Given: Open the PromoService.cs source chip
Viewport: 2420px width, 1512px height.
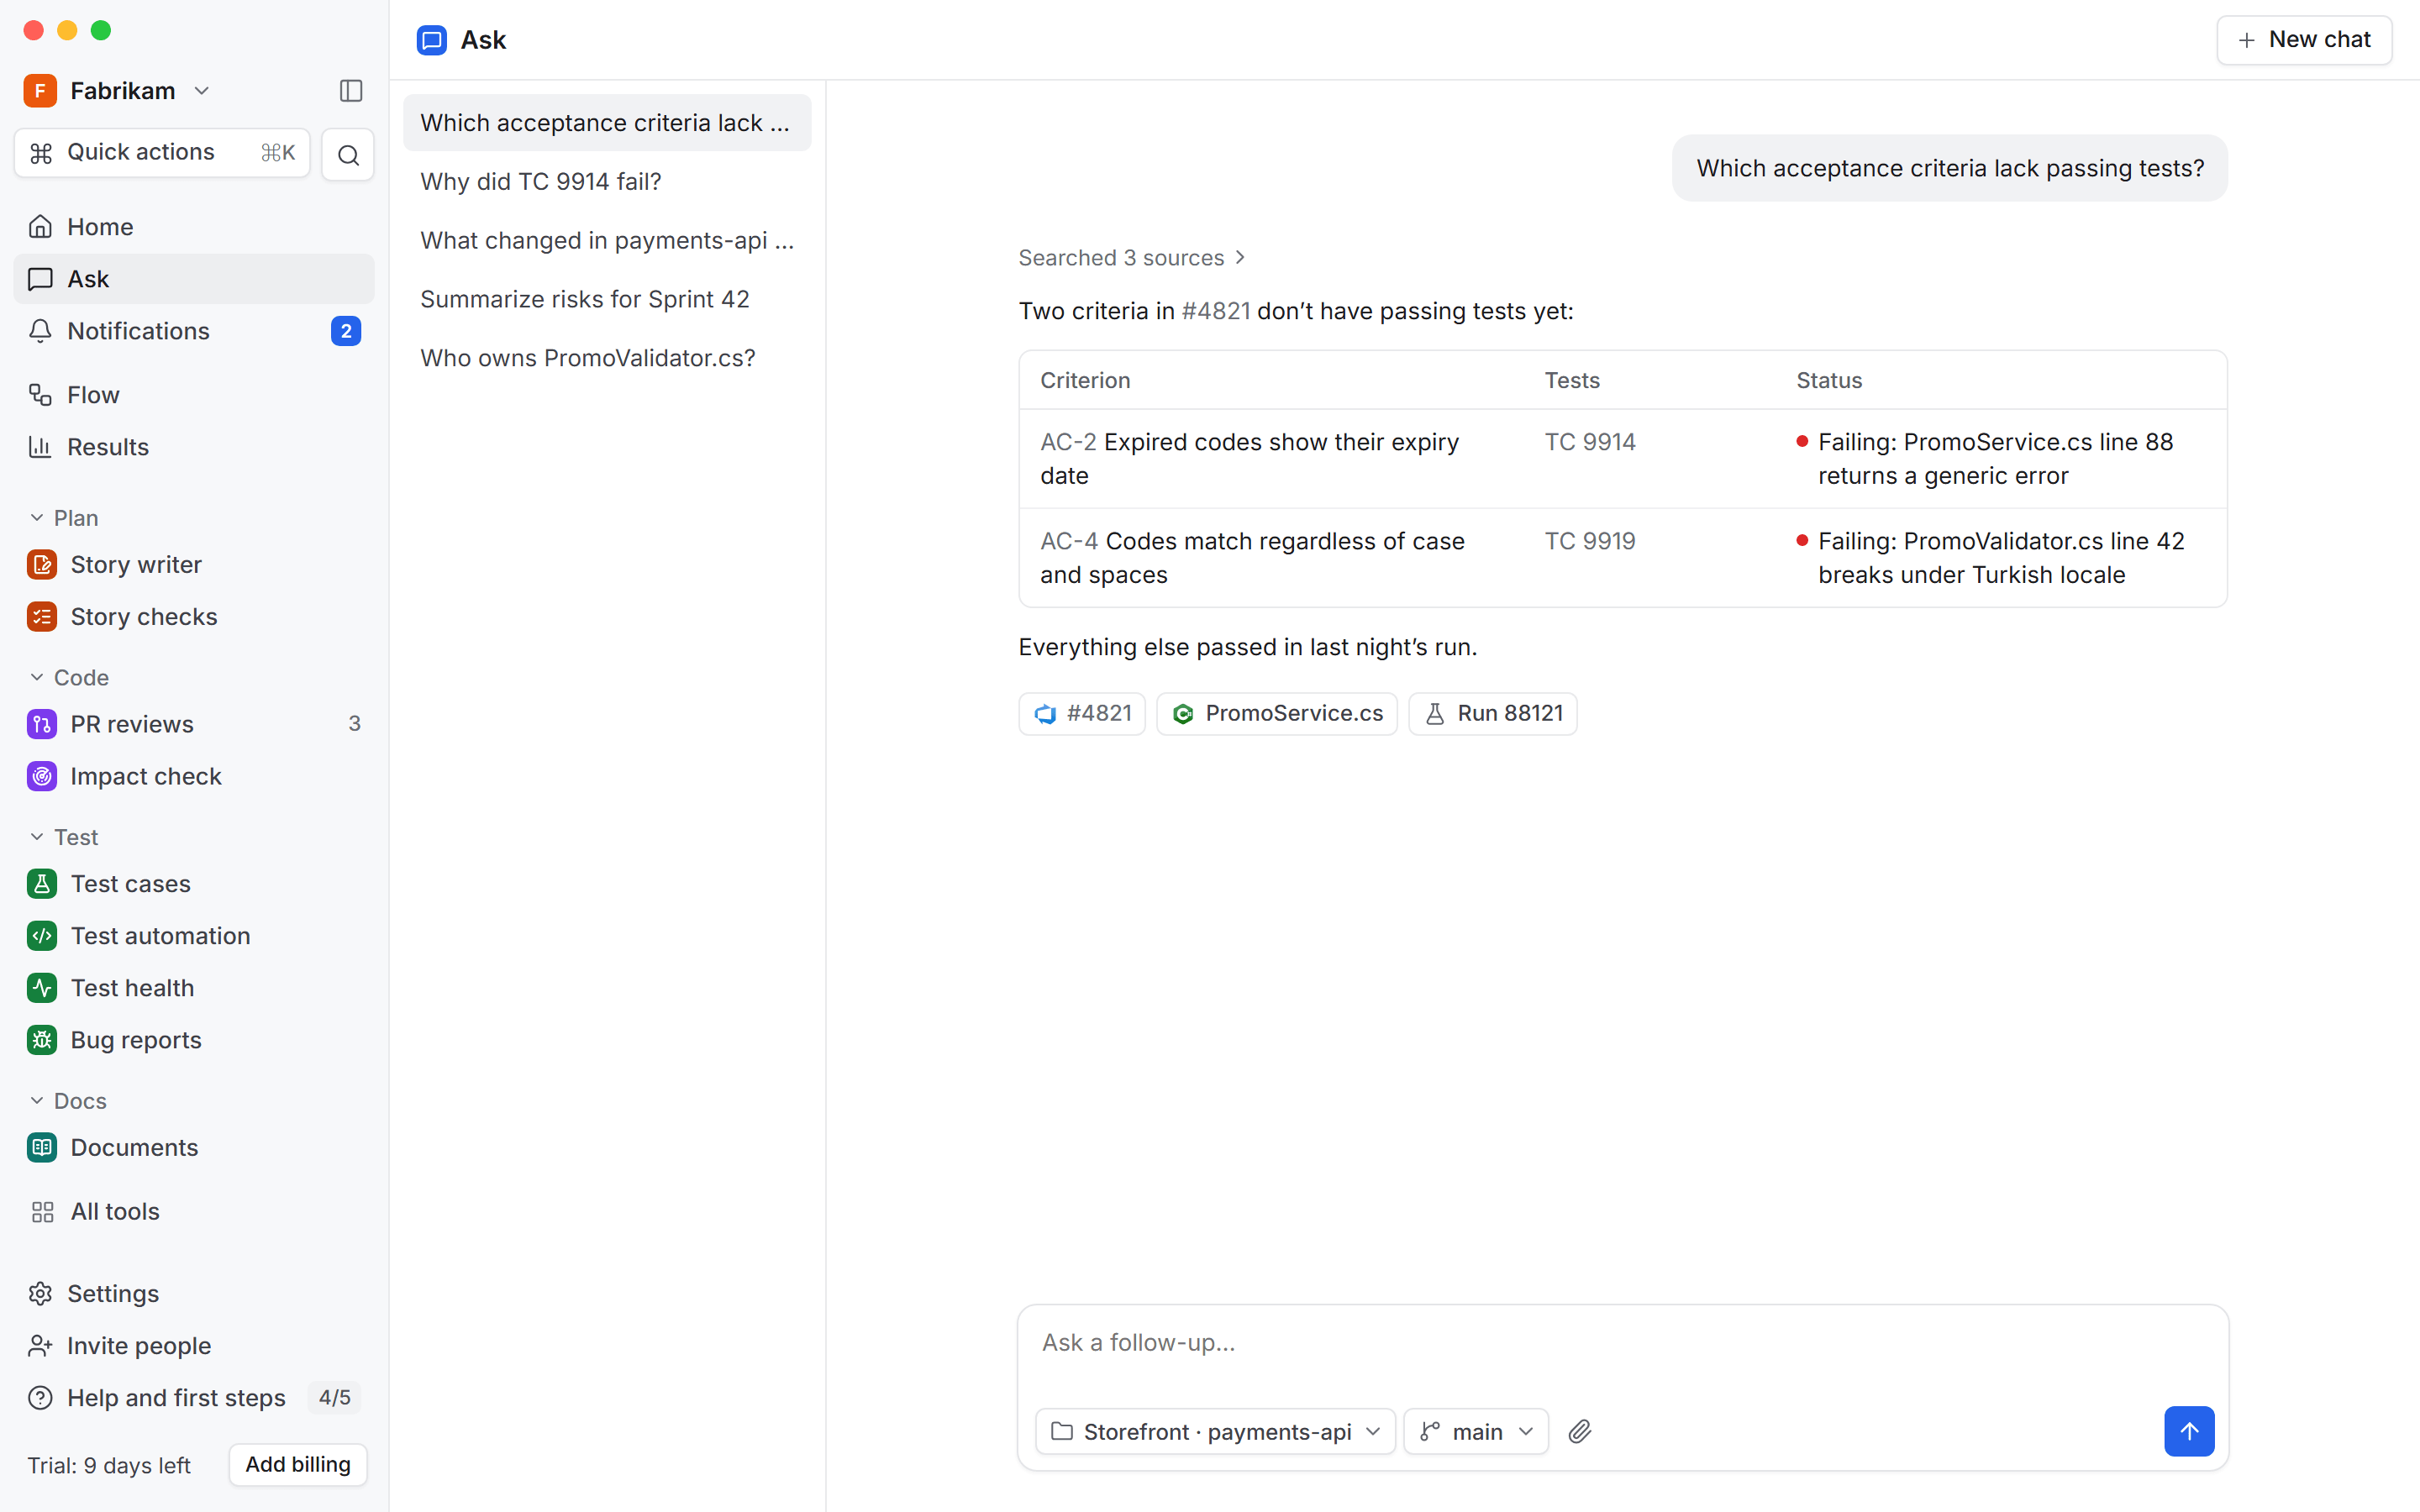Looking at the screenshot, I should [x=1277, y=713].
